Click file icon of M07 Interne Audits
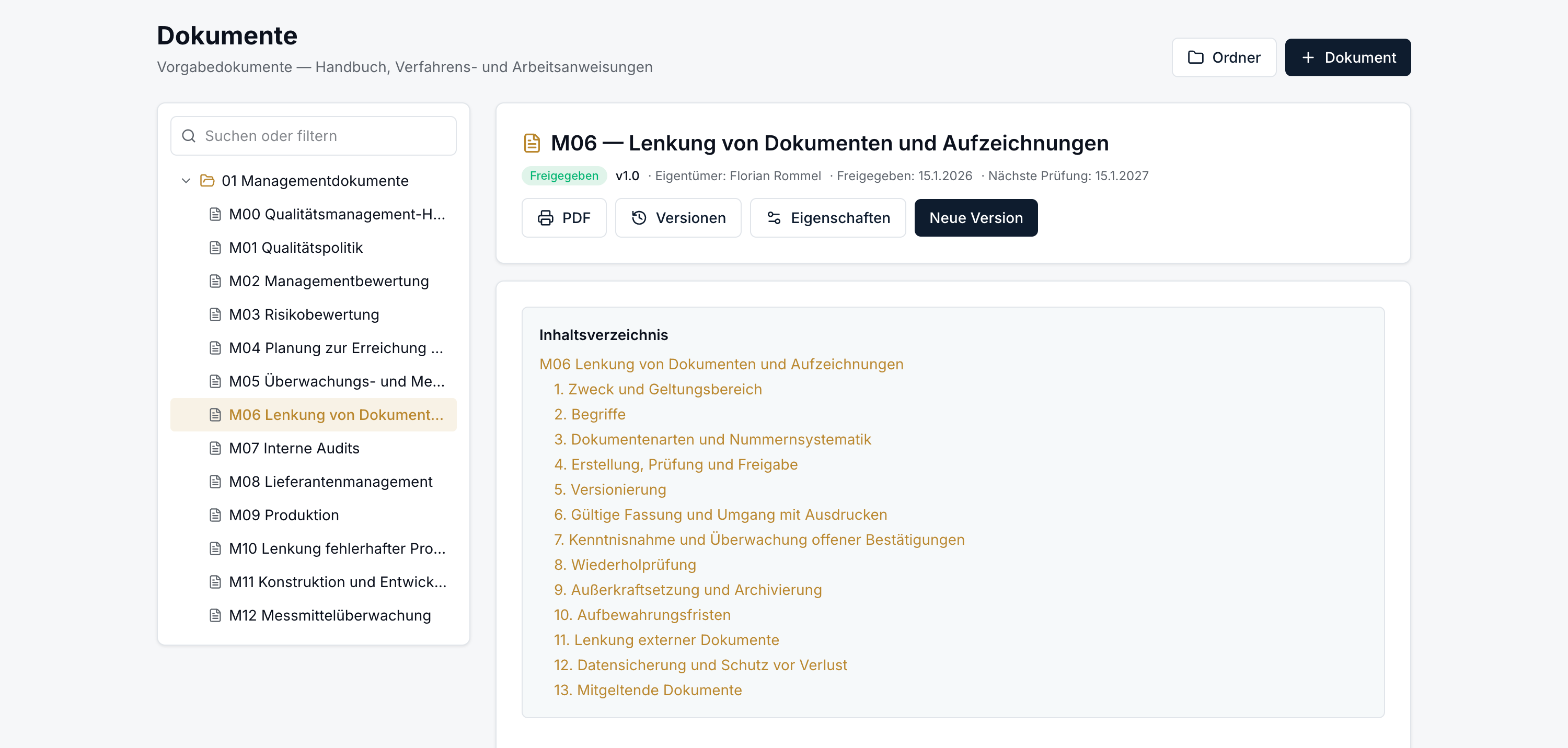The height and width of the screenshot is (748, 1568). click(x=215, y=449)
